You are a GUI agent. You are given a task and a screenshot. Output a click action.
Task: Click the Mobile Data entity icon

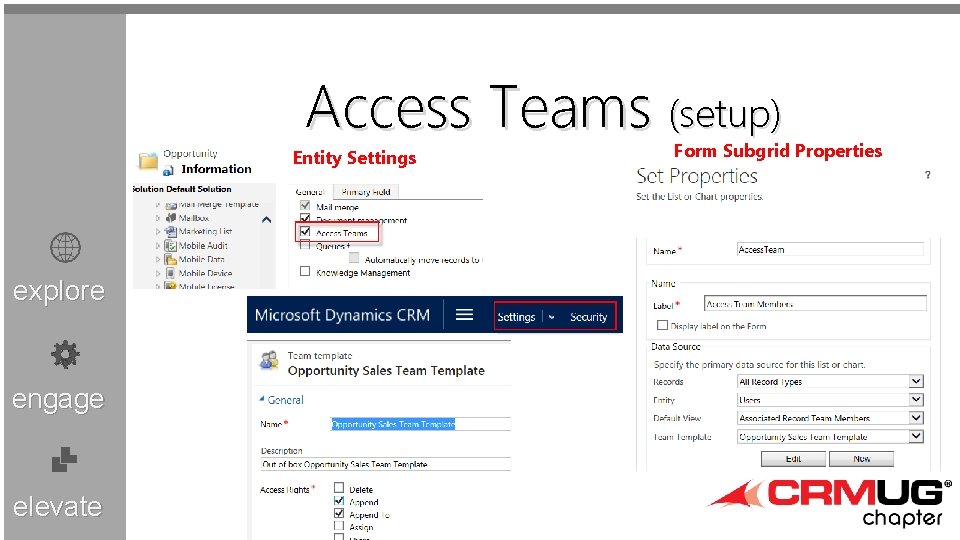point(171,260)
